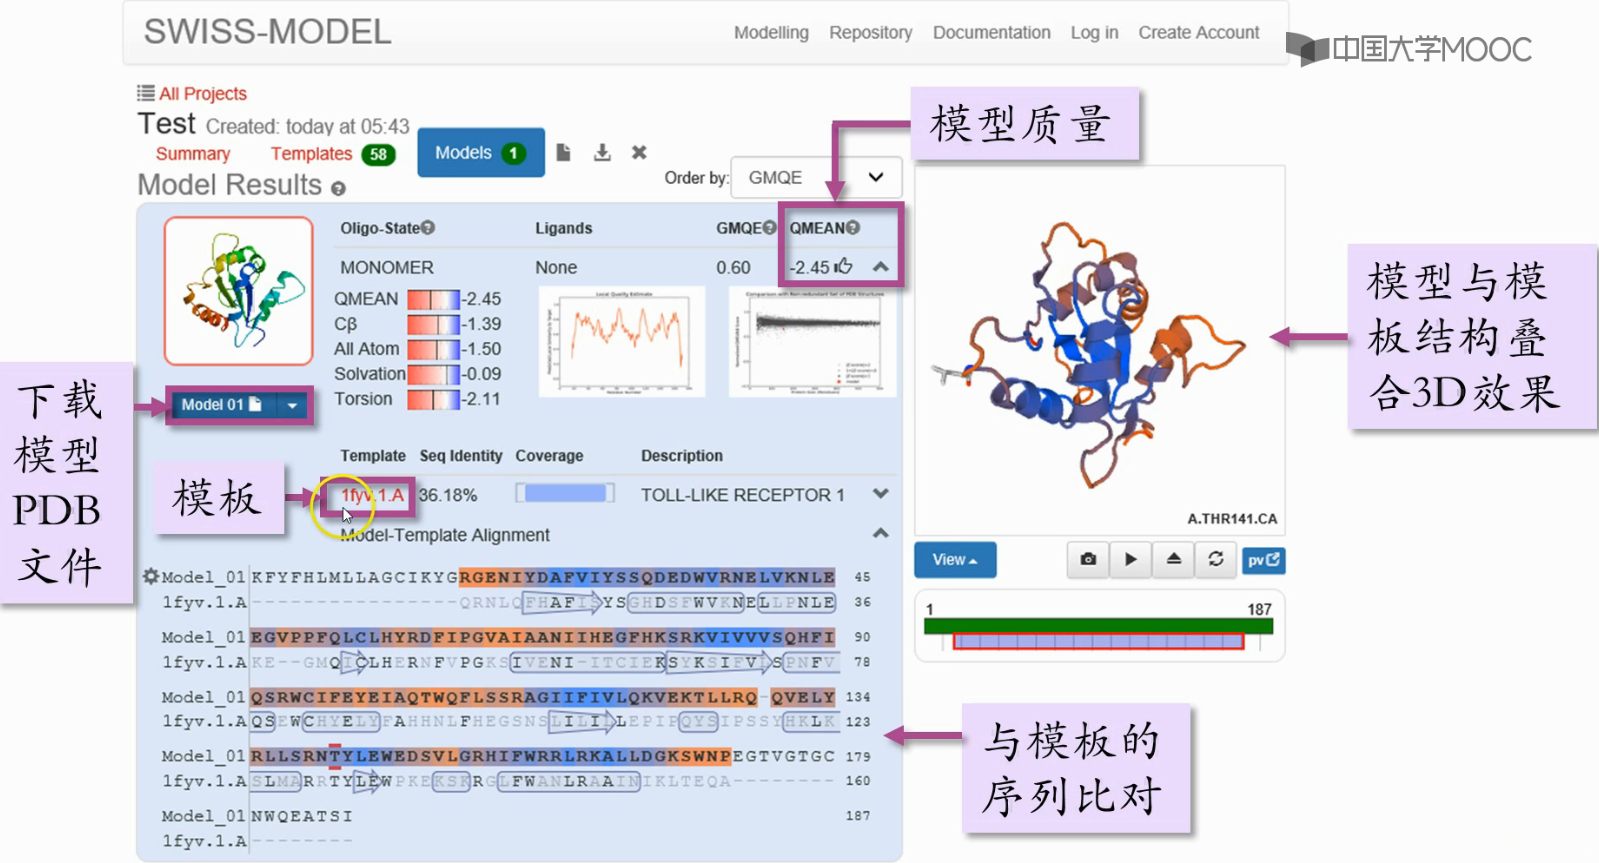Click the Templates count badge 58
Screen dimensions: 1599x863
pyautogui.click(x=378, y=154)
